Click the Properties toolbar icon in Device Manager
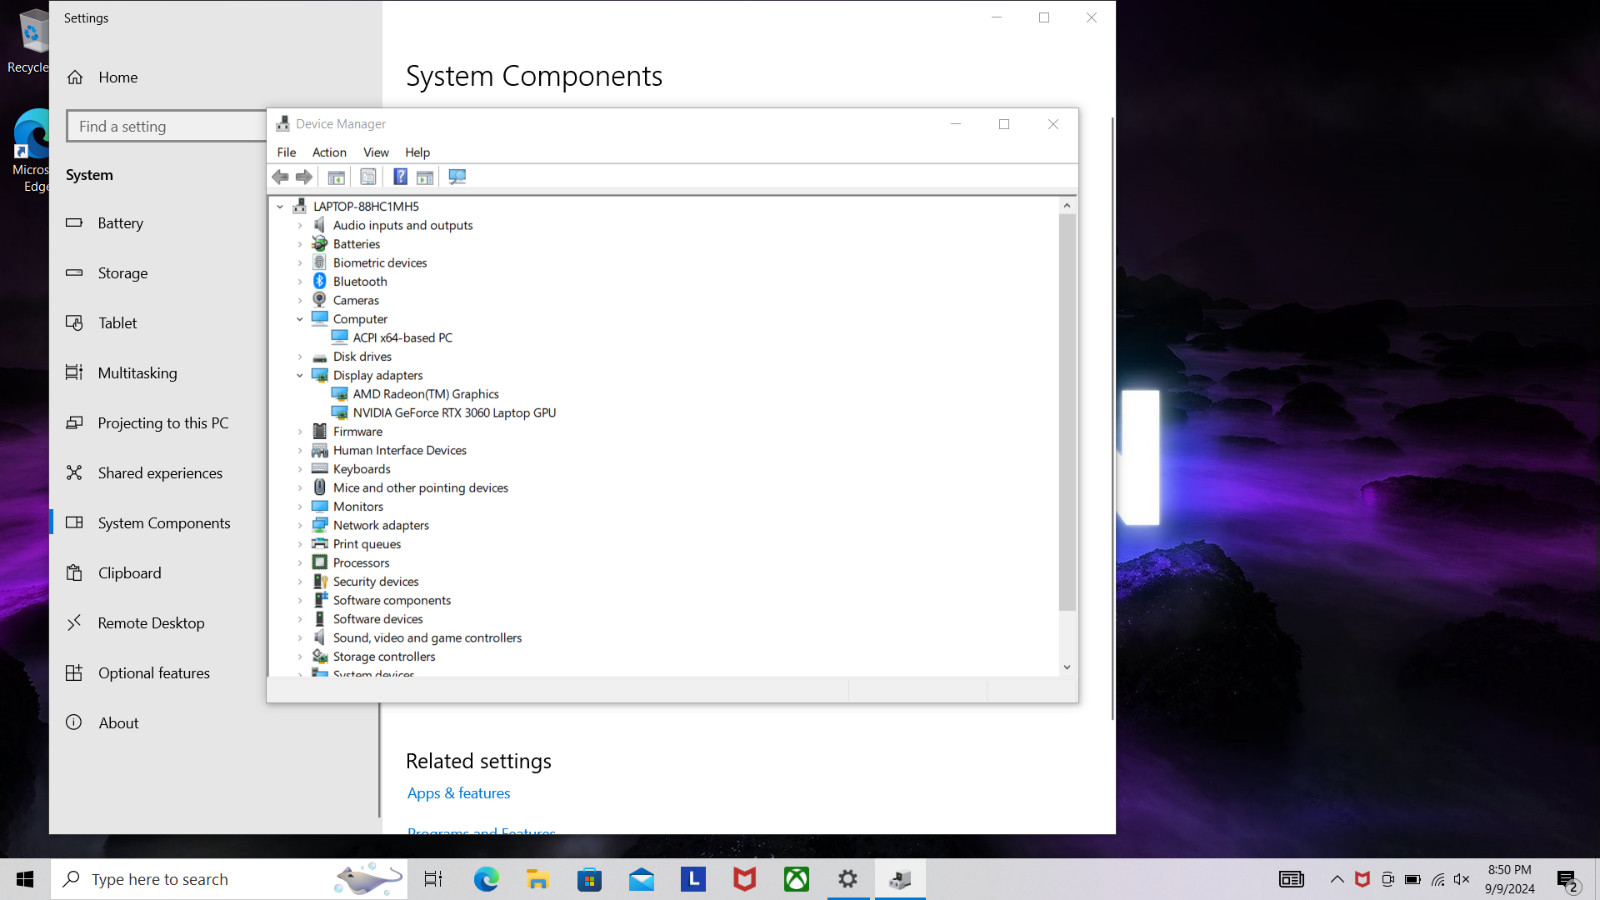The height and width of the screenshot is (900, 1600). click(x=368, y=177)
